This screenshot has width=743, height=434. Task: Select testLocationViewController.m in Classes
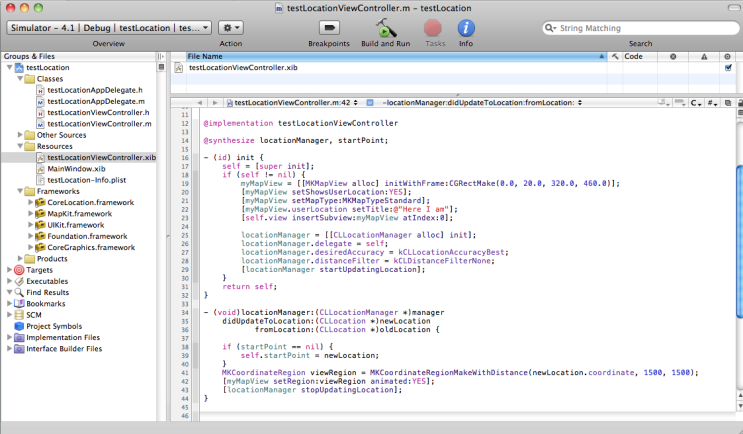click(x=100, y=124)
